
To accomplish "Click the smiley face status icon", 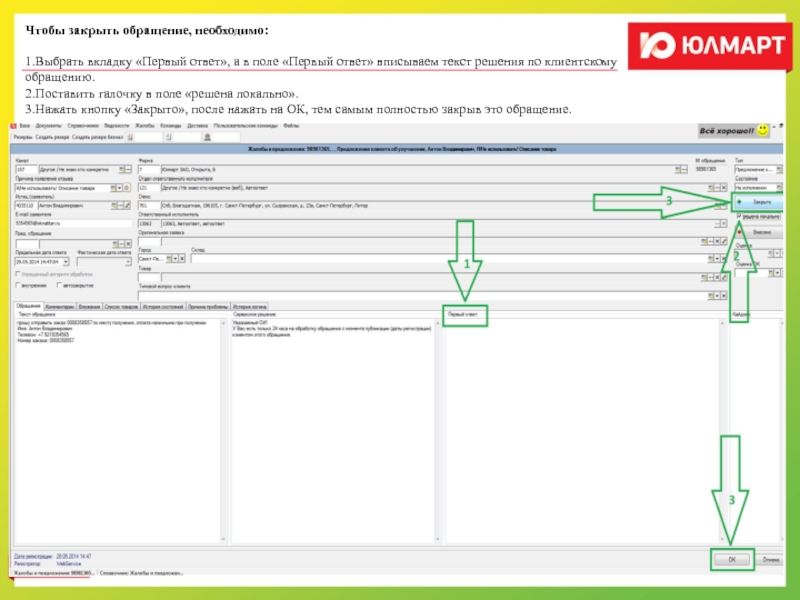I will tap(763, 131).
